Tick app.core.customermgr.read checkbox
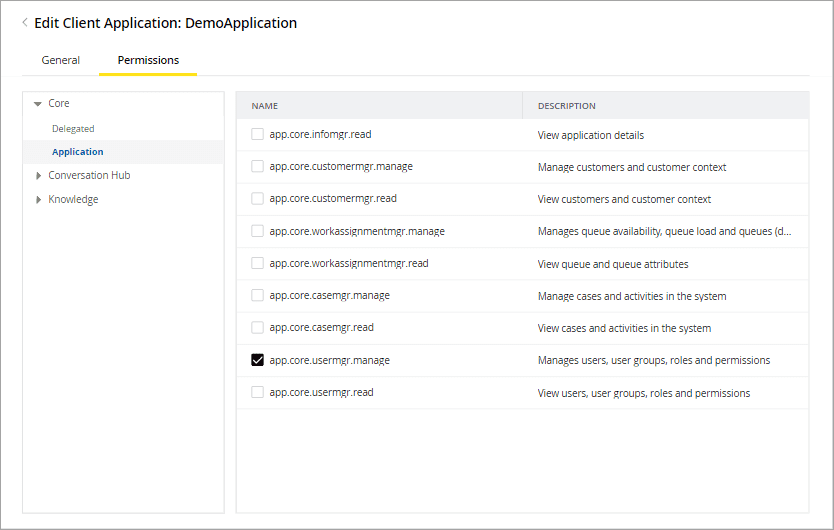The image size is (834, 530). click(x=258, y=199)
